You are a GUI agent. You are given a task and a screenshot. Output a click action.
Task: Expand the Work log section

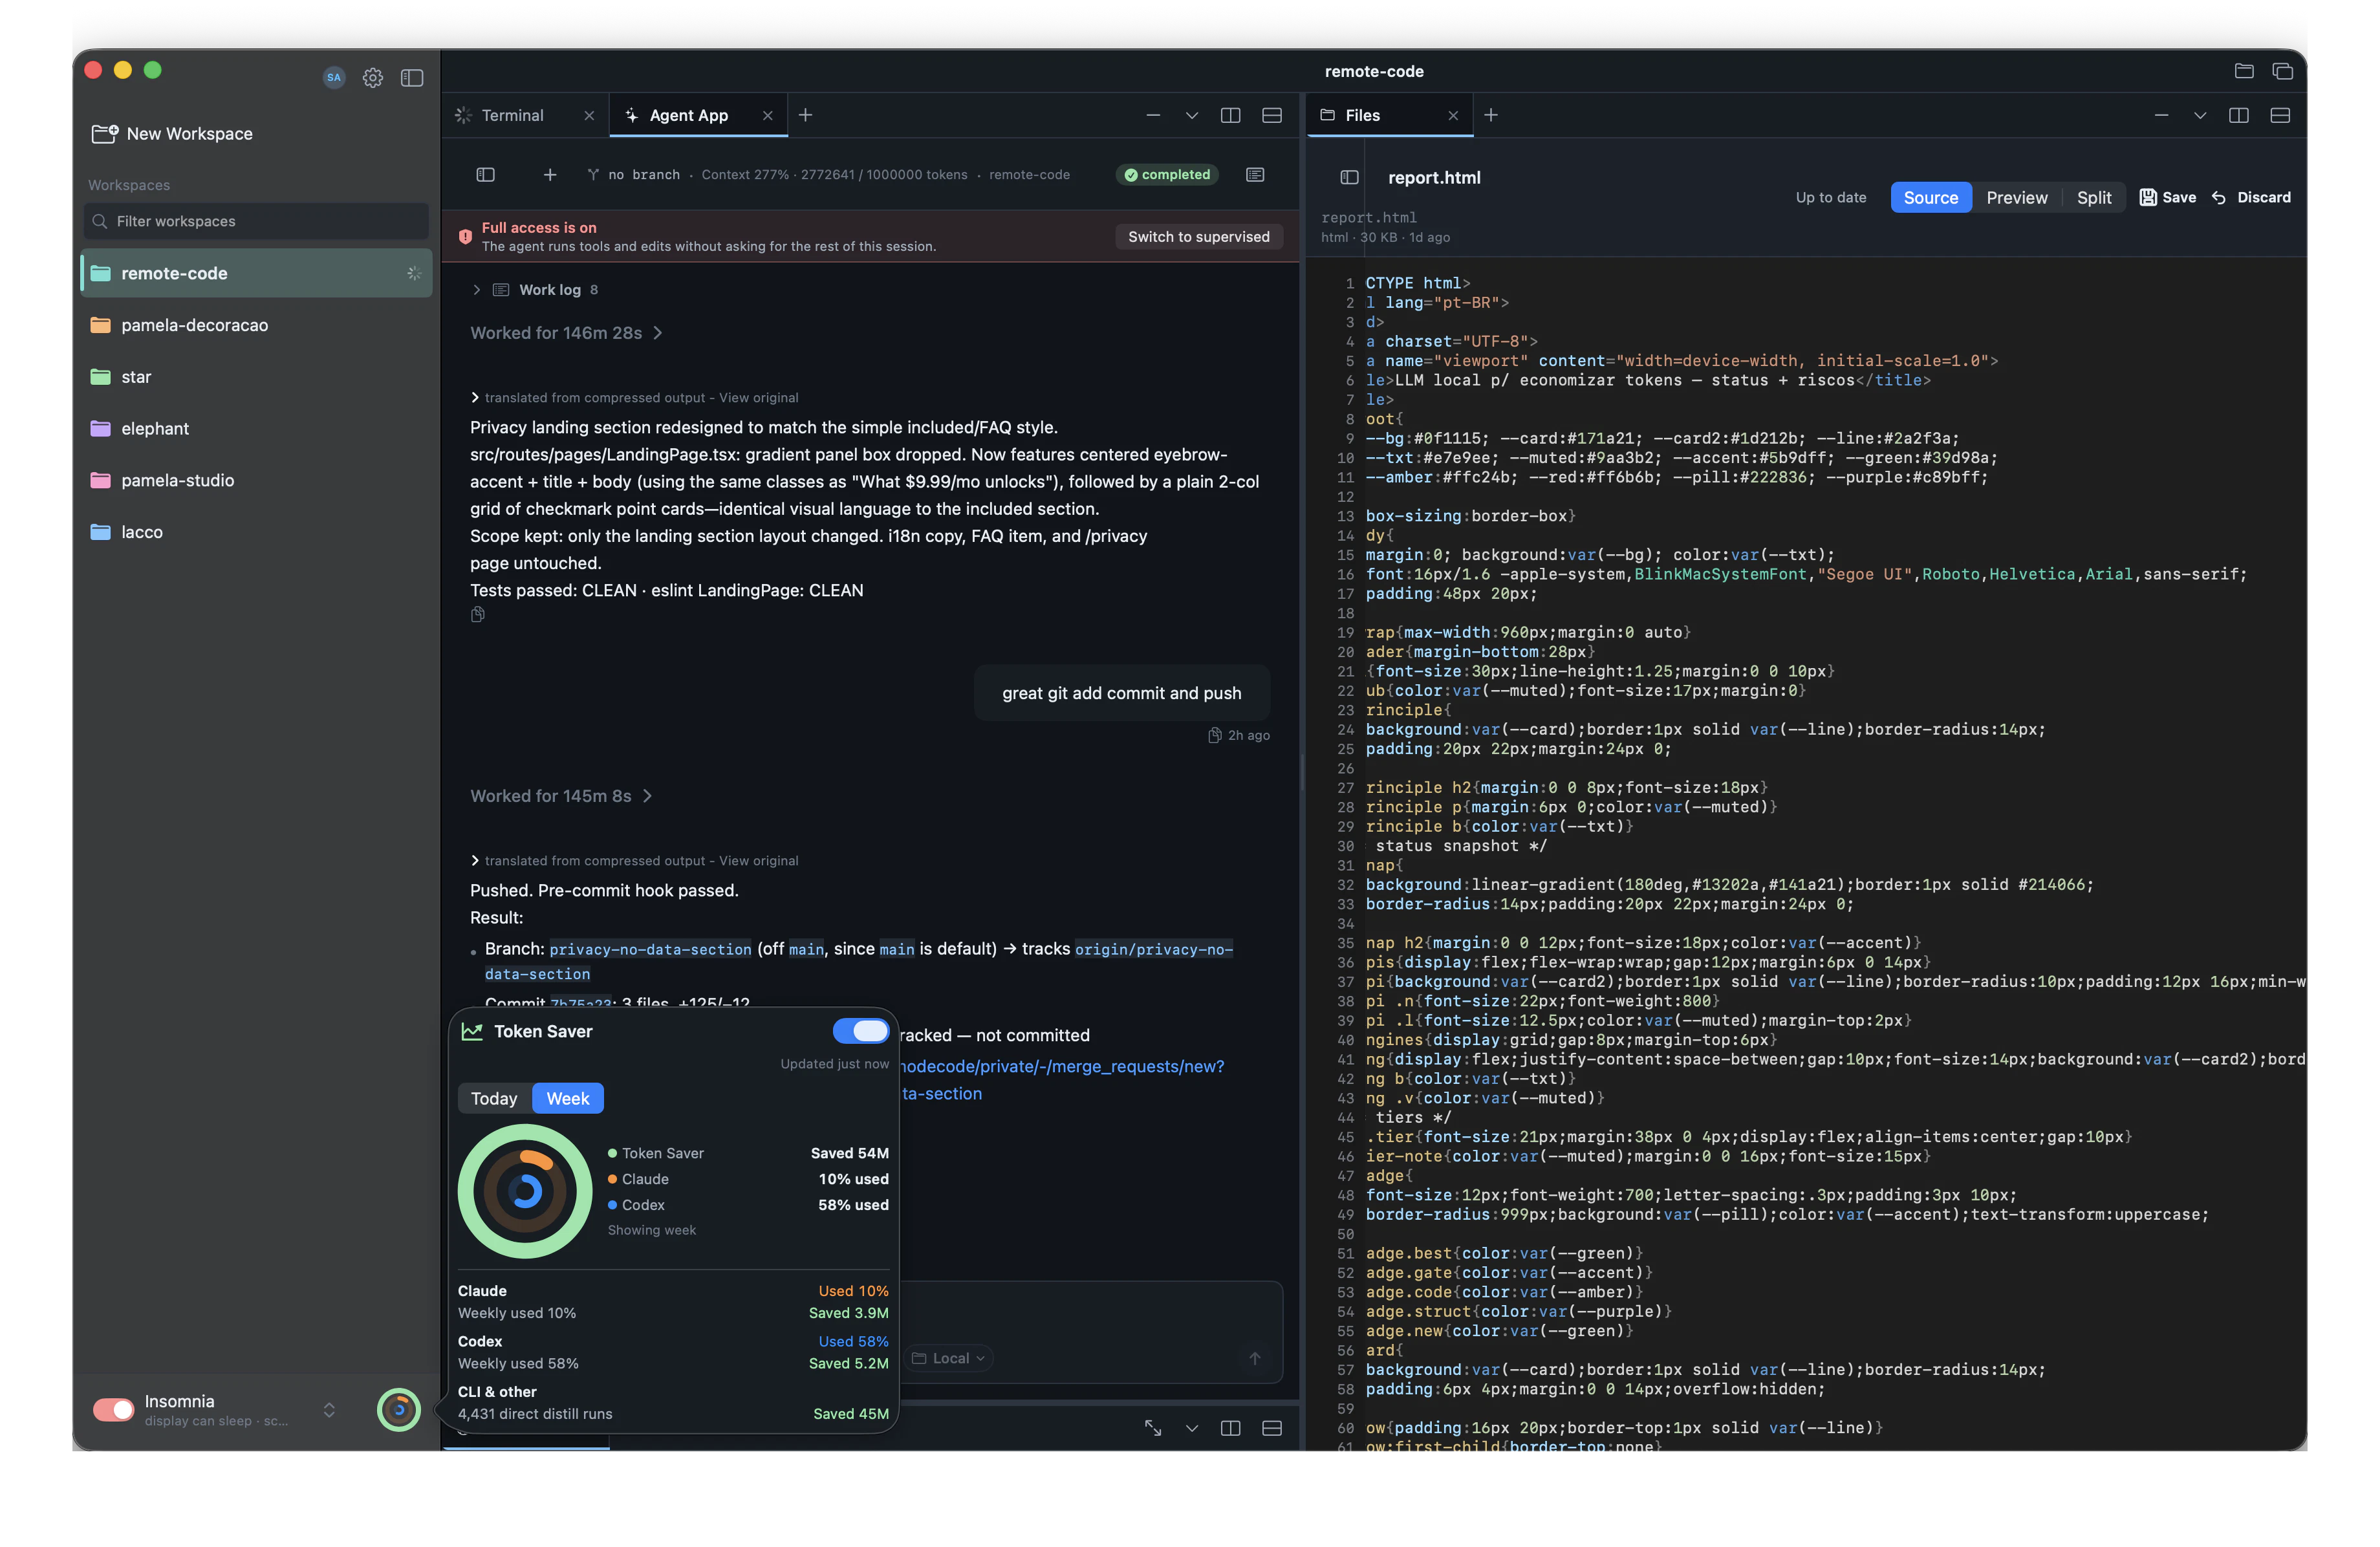tap(535, 290)
